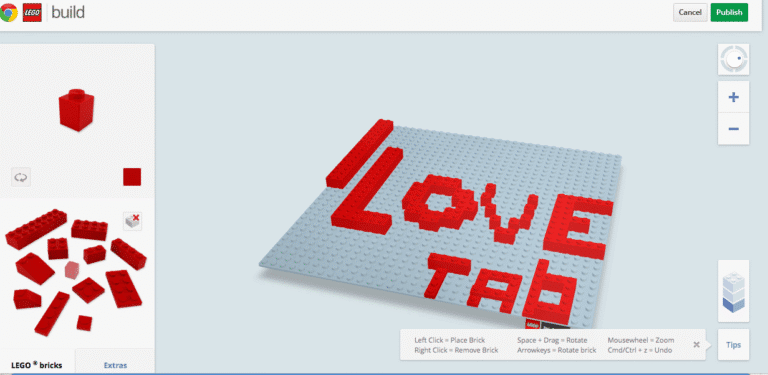Choose the 2x2 square brick

pyautogui.click(x=58, y=248)
